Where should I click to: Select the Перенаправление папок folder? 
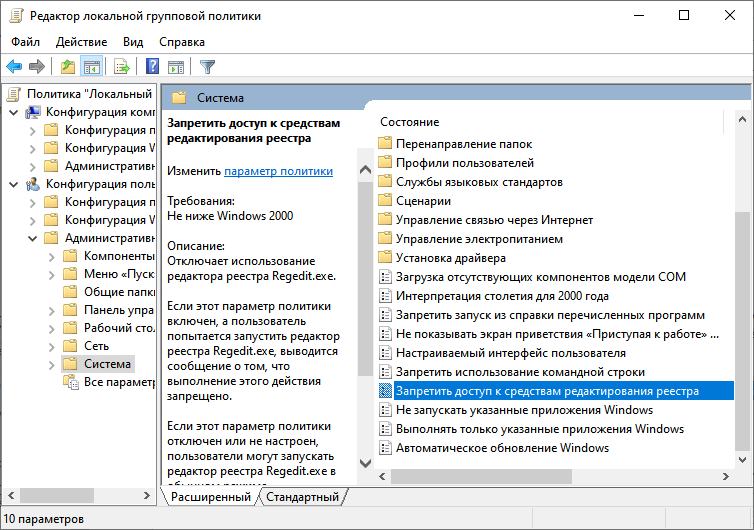[x=455, y=144]
